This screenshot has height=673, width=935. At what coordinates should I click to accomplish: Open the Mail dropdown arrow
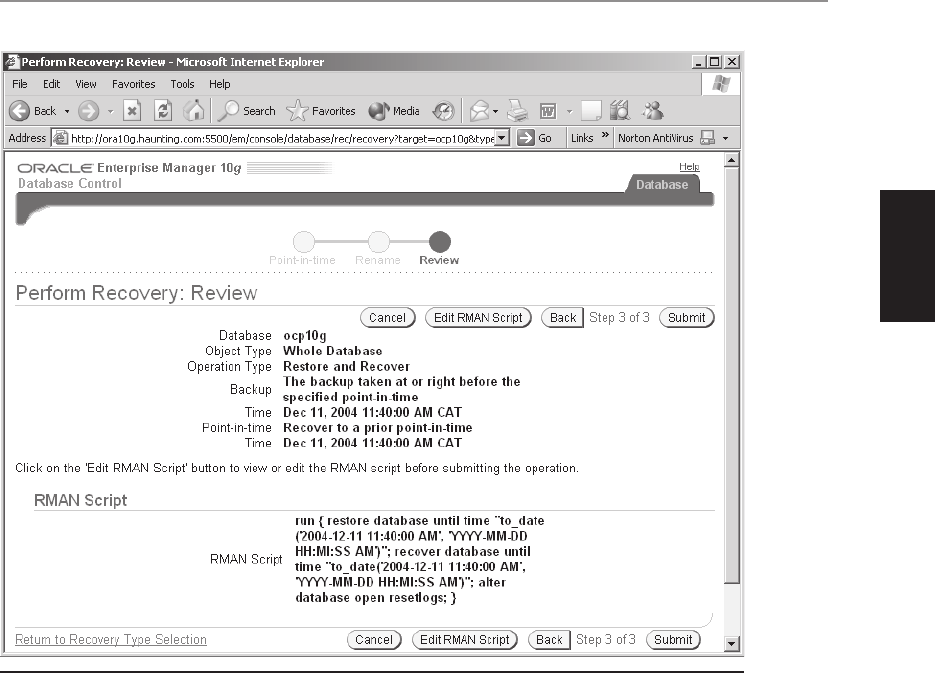tap(496, 111)
